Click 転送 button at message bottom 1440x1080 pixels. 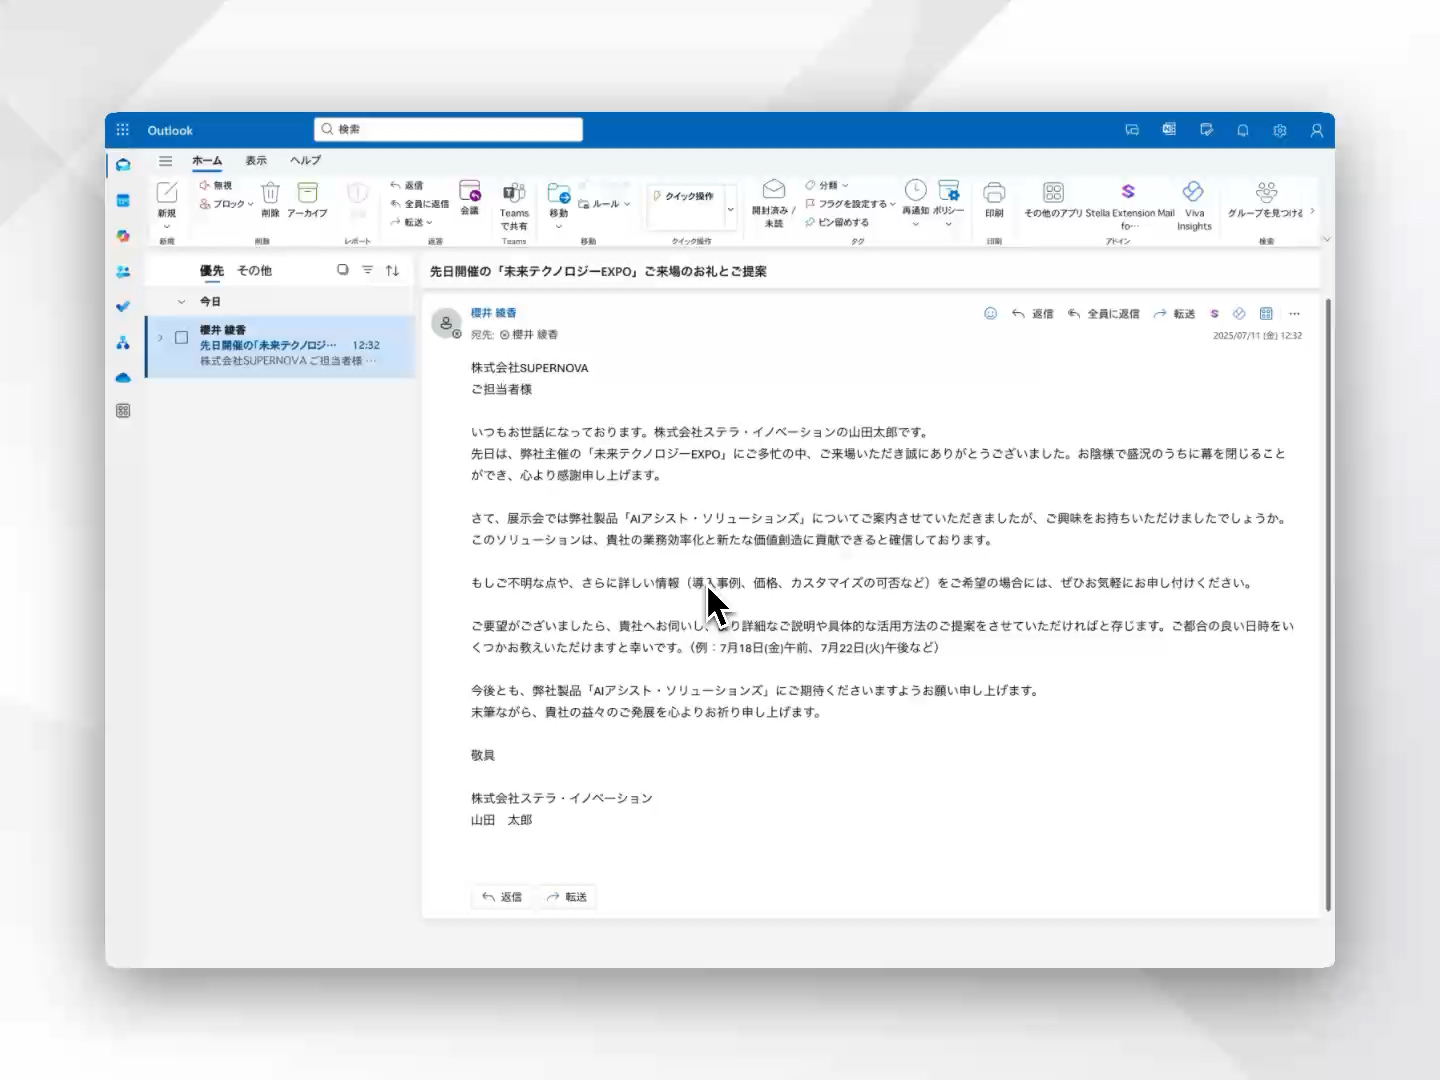coord(567,897)
